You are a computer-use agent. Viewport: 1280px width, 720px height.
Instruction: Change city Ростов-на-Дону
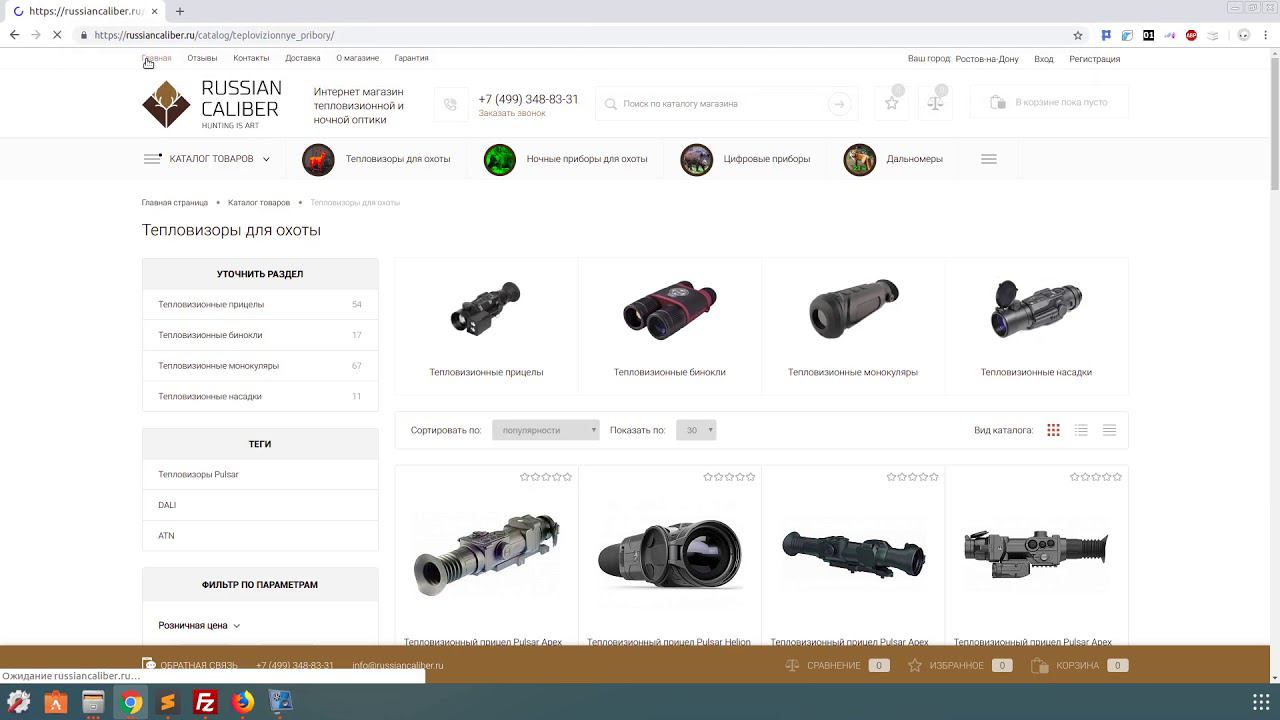click(987, 59)
